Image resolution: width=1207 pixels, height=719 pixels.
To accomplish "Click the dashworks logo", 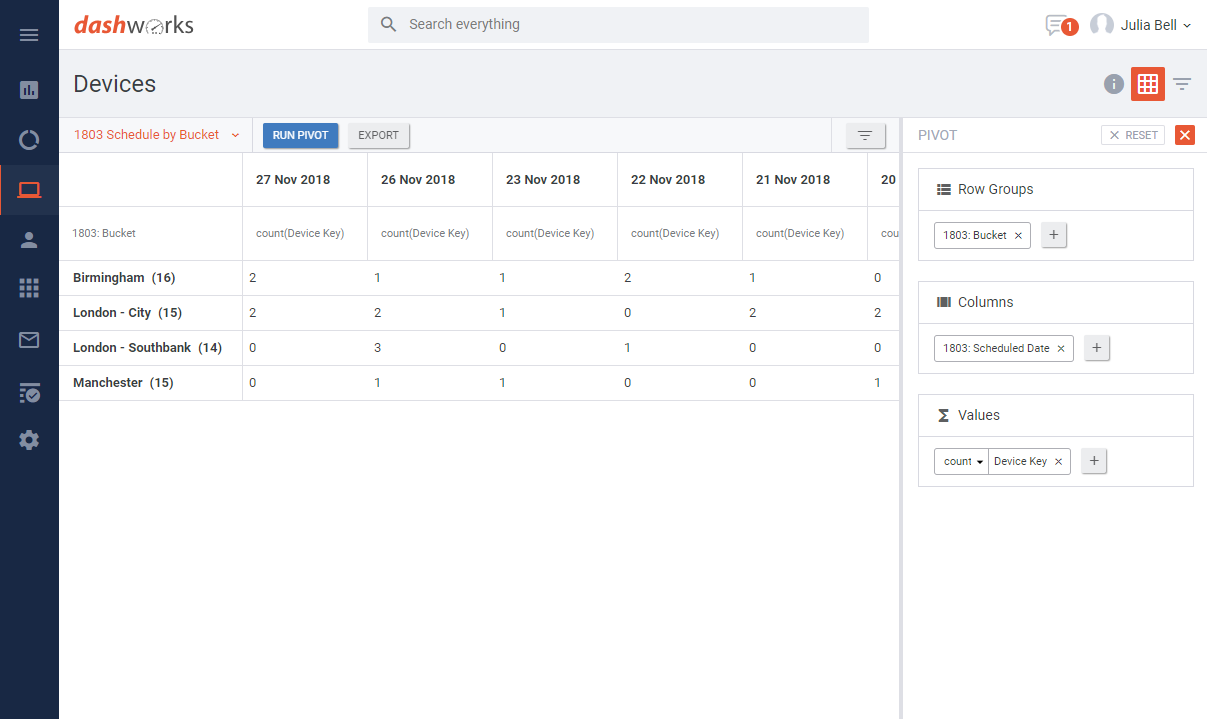I will (134, 25).
